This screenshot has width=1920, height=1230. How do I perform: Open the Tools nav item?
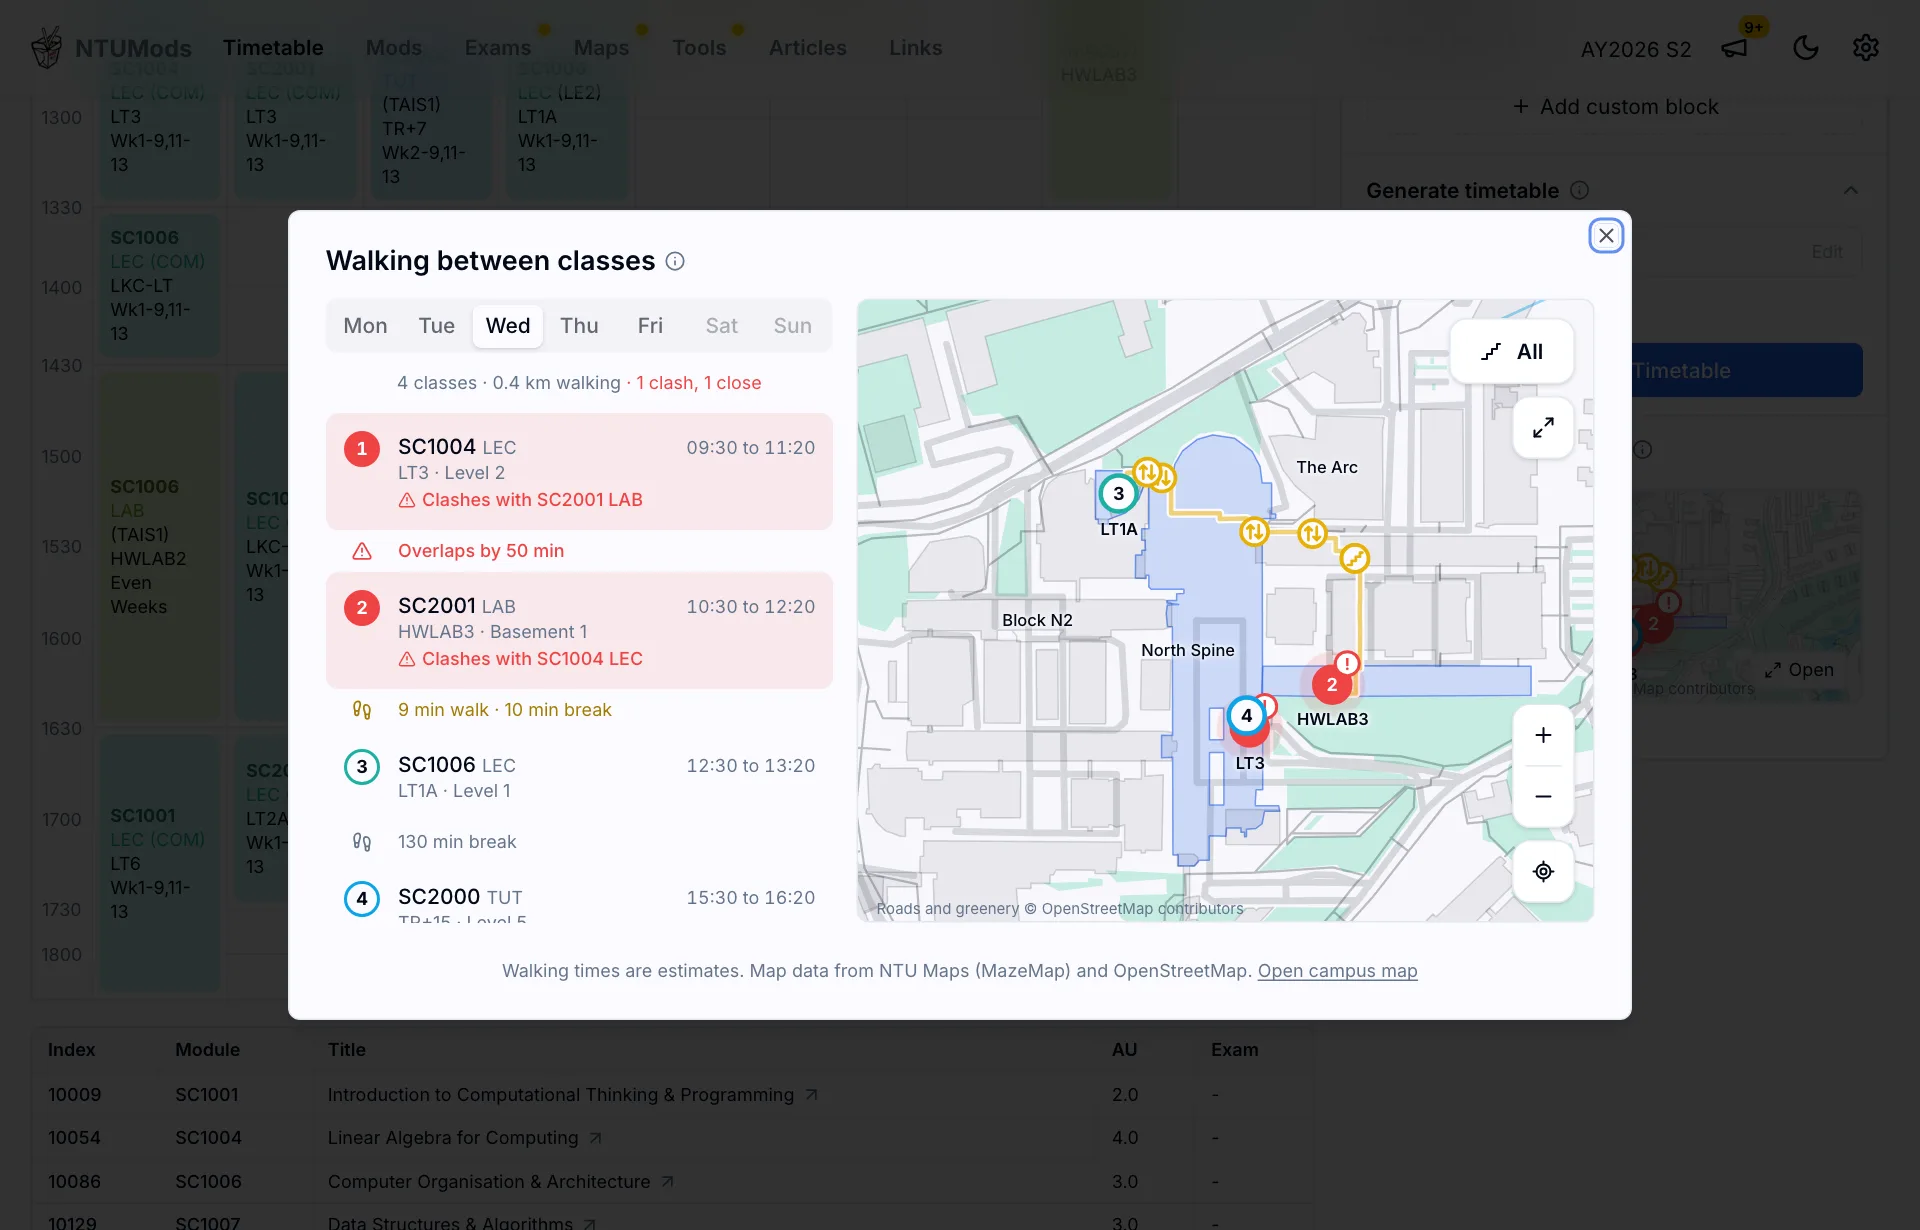coord(698,48)
